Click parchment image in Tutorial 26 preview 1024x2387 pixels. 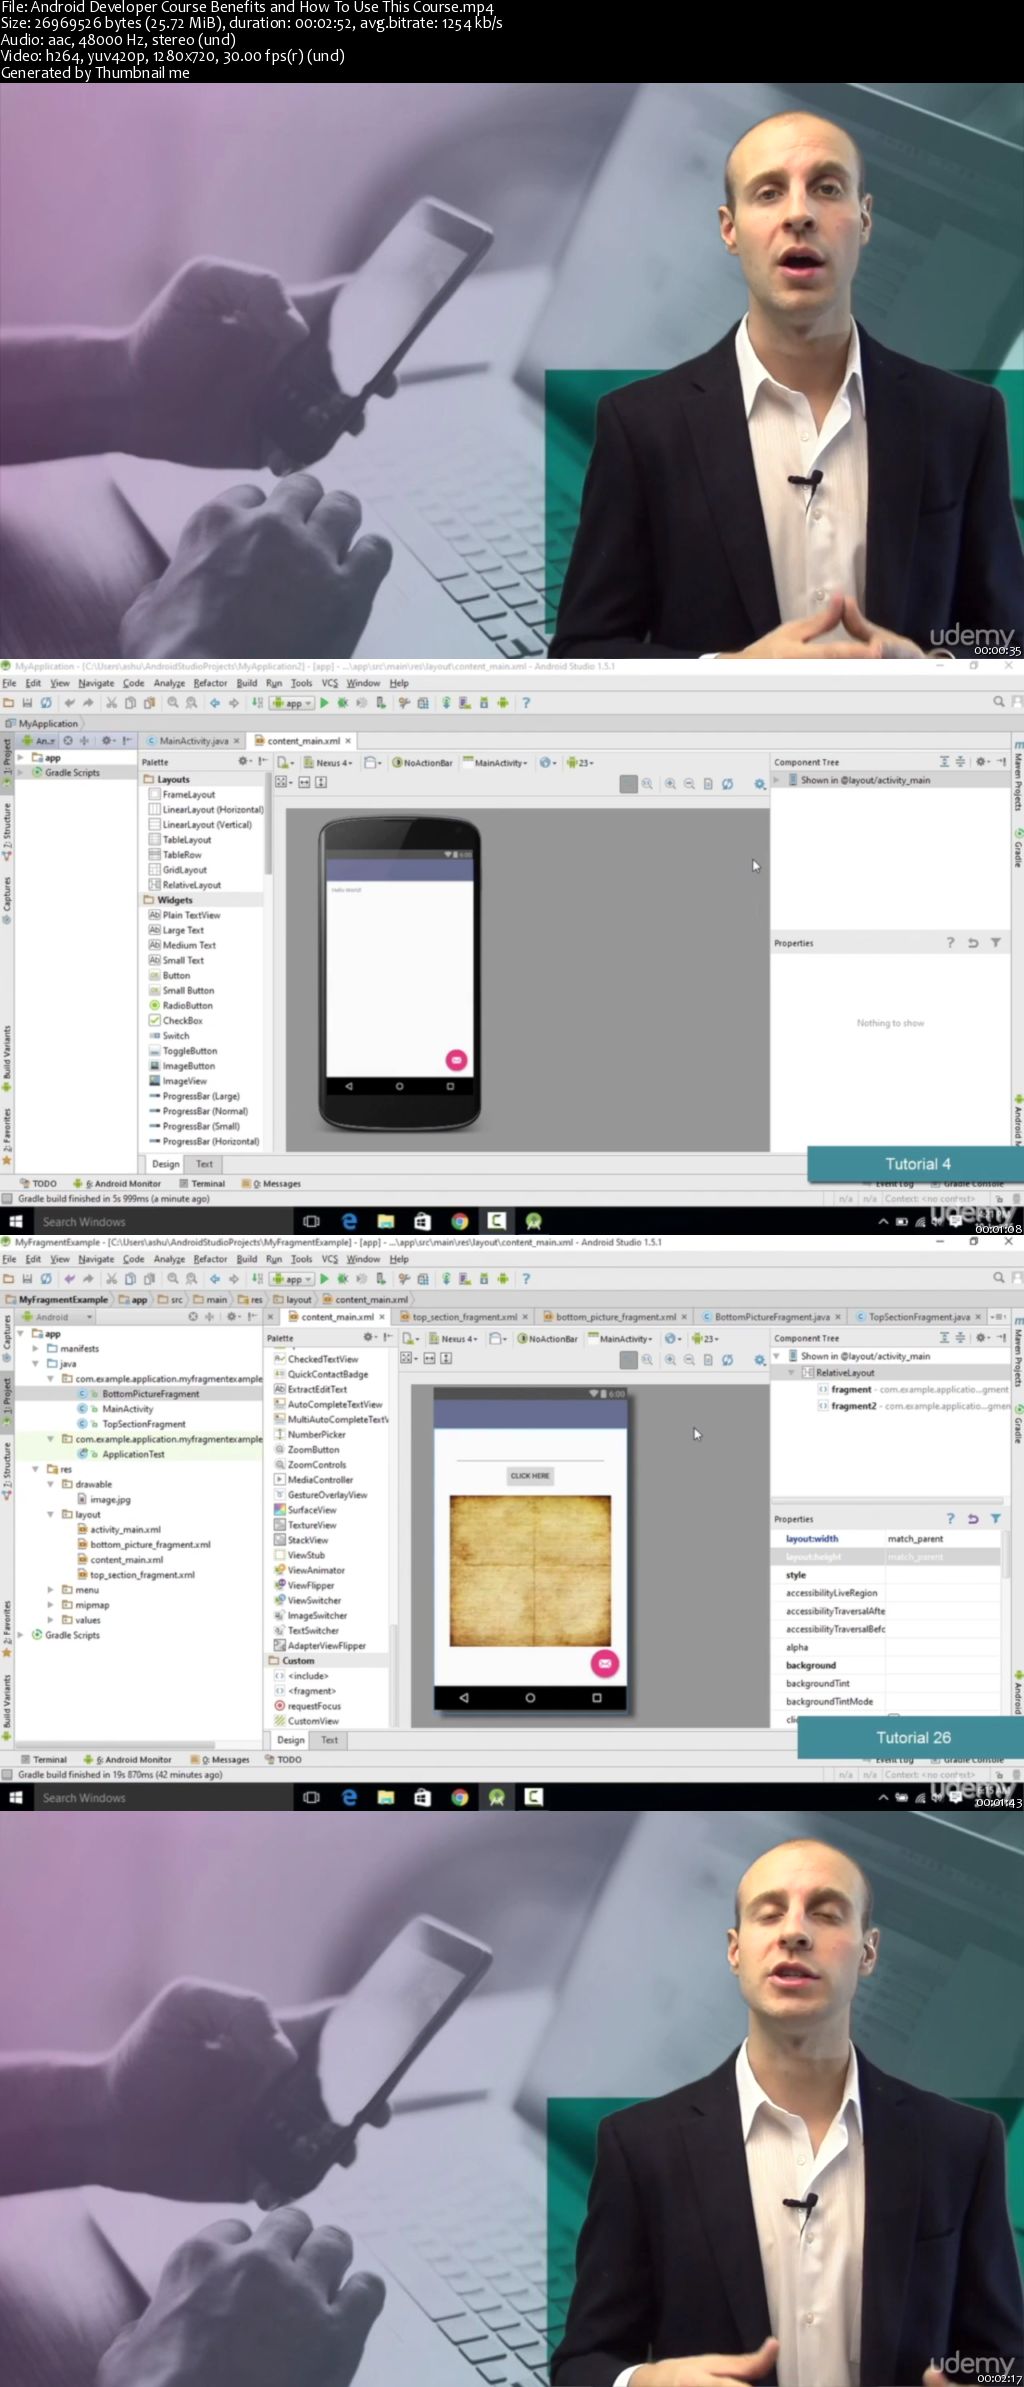coord(530,1571)
